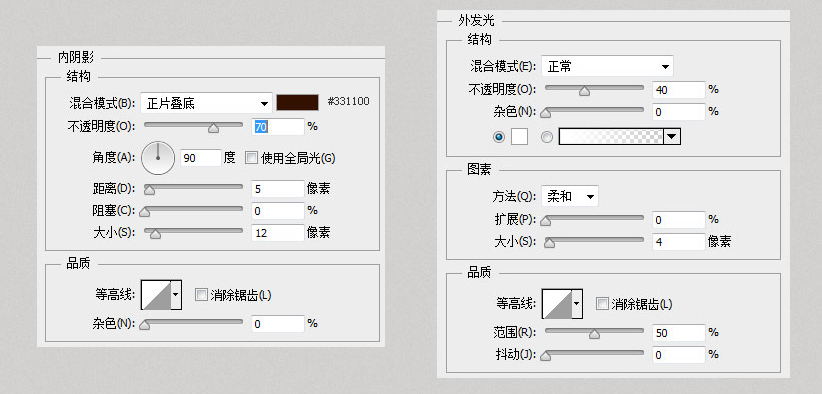Toggle 消除锯齿 checkbox in Inner Shadow

click(201, 295)
